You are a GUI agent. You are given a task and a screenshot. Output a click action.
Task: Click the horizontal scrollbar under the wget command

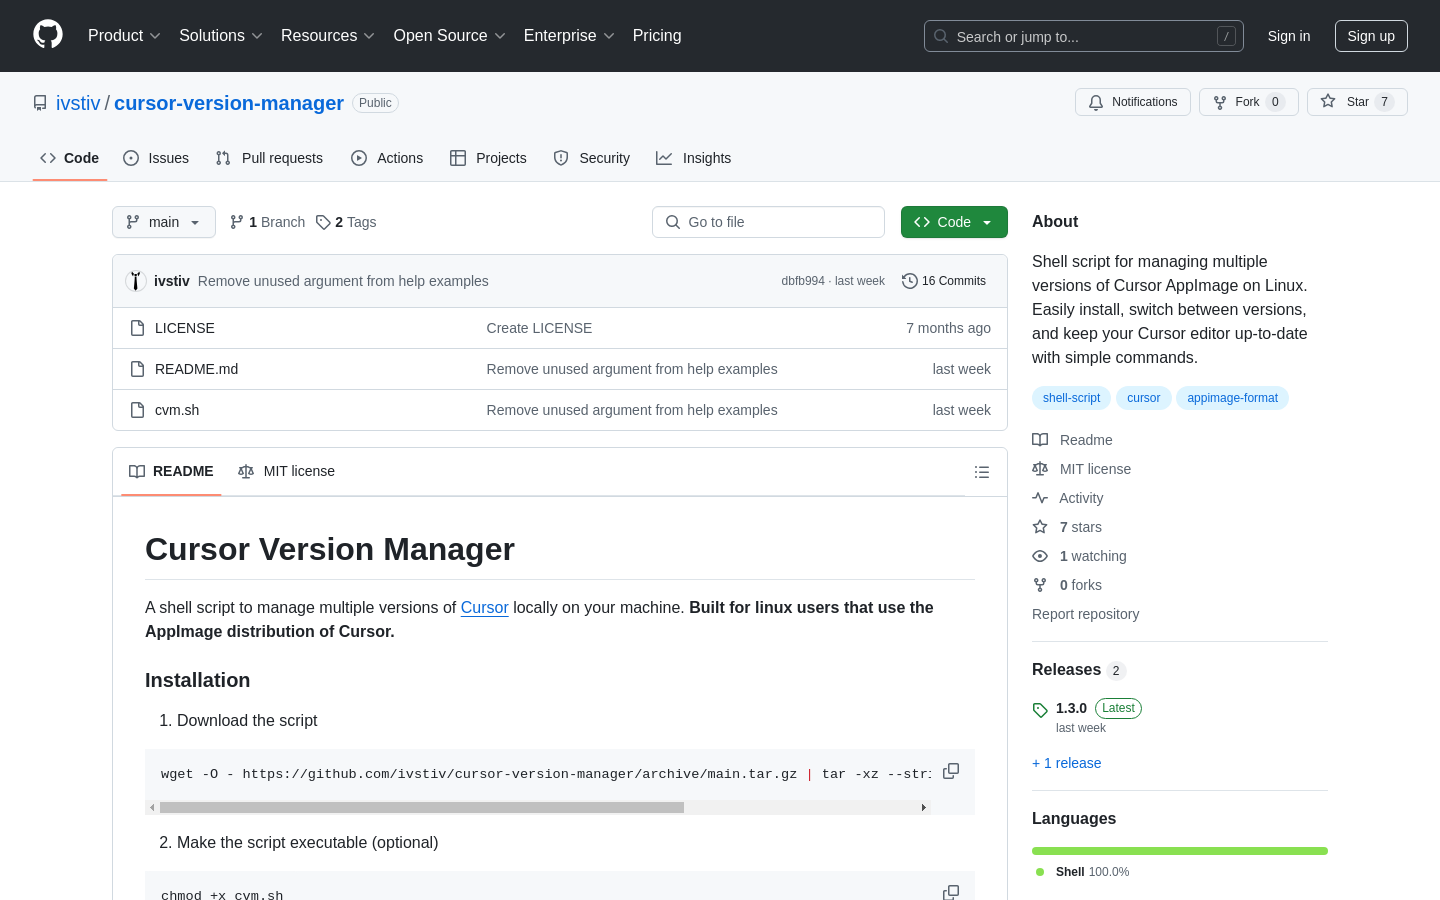422,807
